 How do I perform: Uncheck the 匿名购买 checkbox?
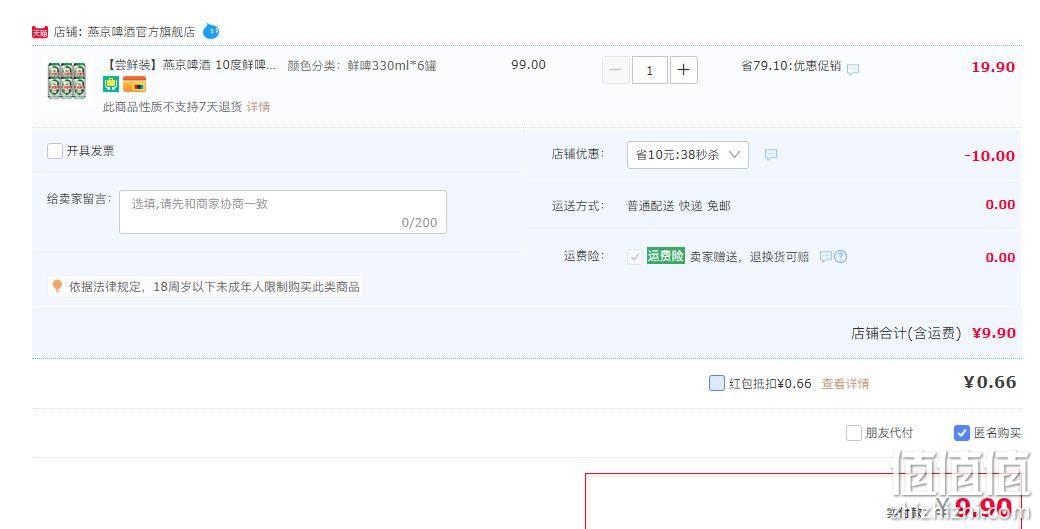962,433
